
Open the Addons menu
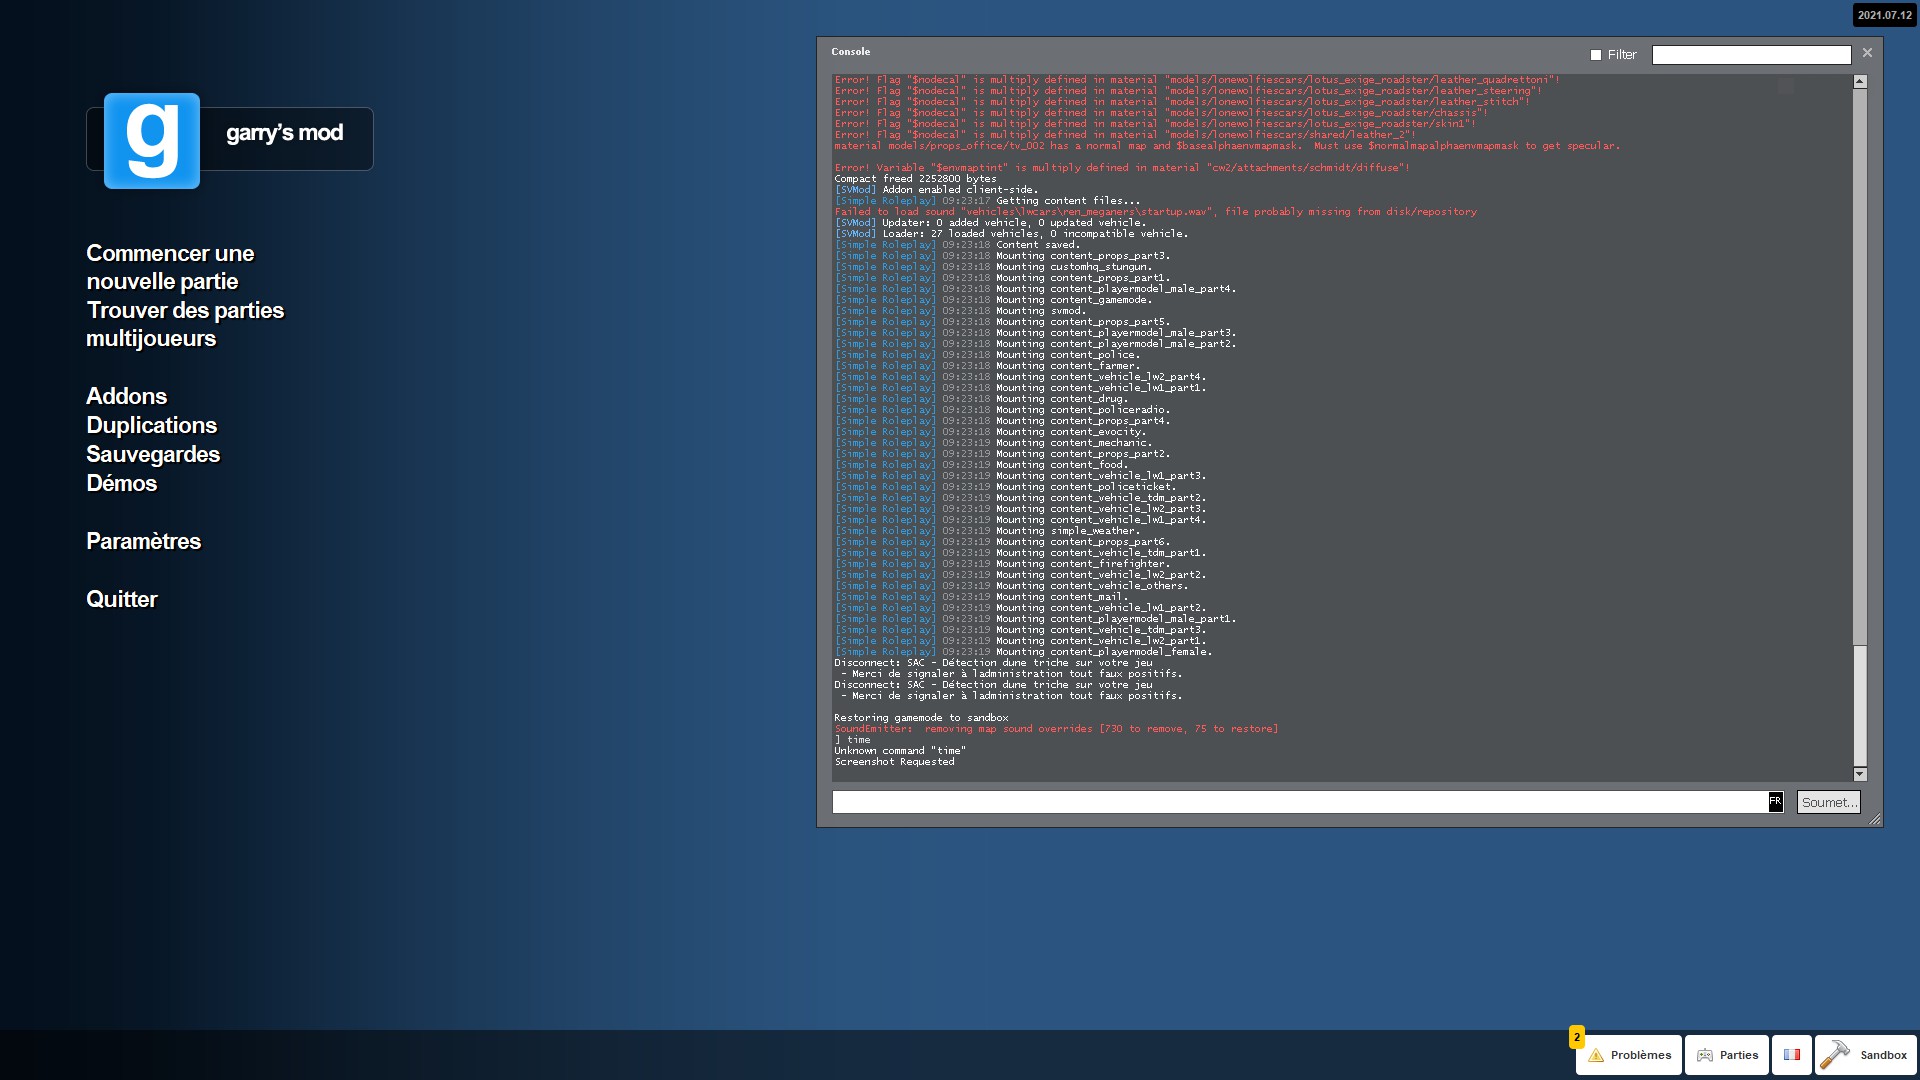tap(126, 396)
